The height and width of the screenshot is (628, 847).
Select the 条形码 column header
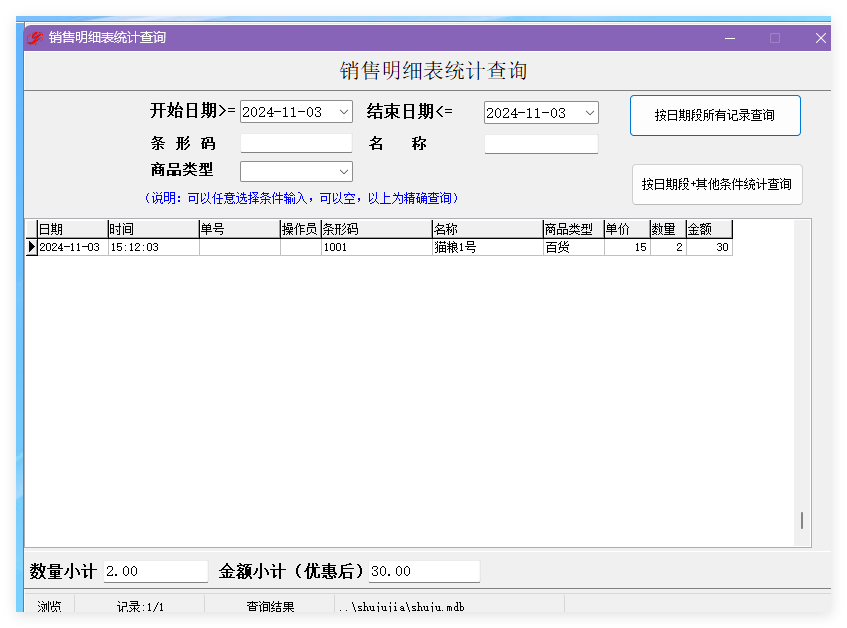click(377, 229)
